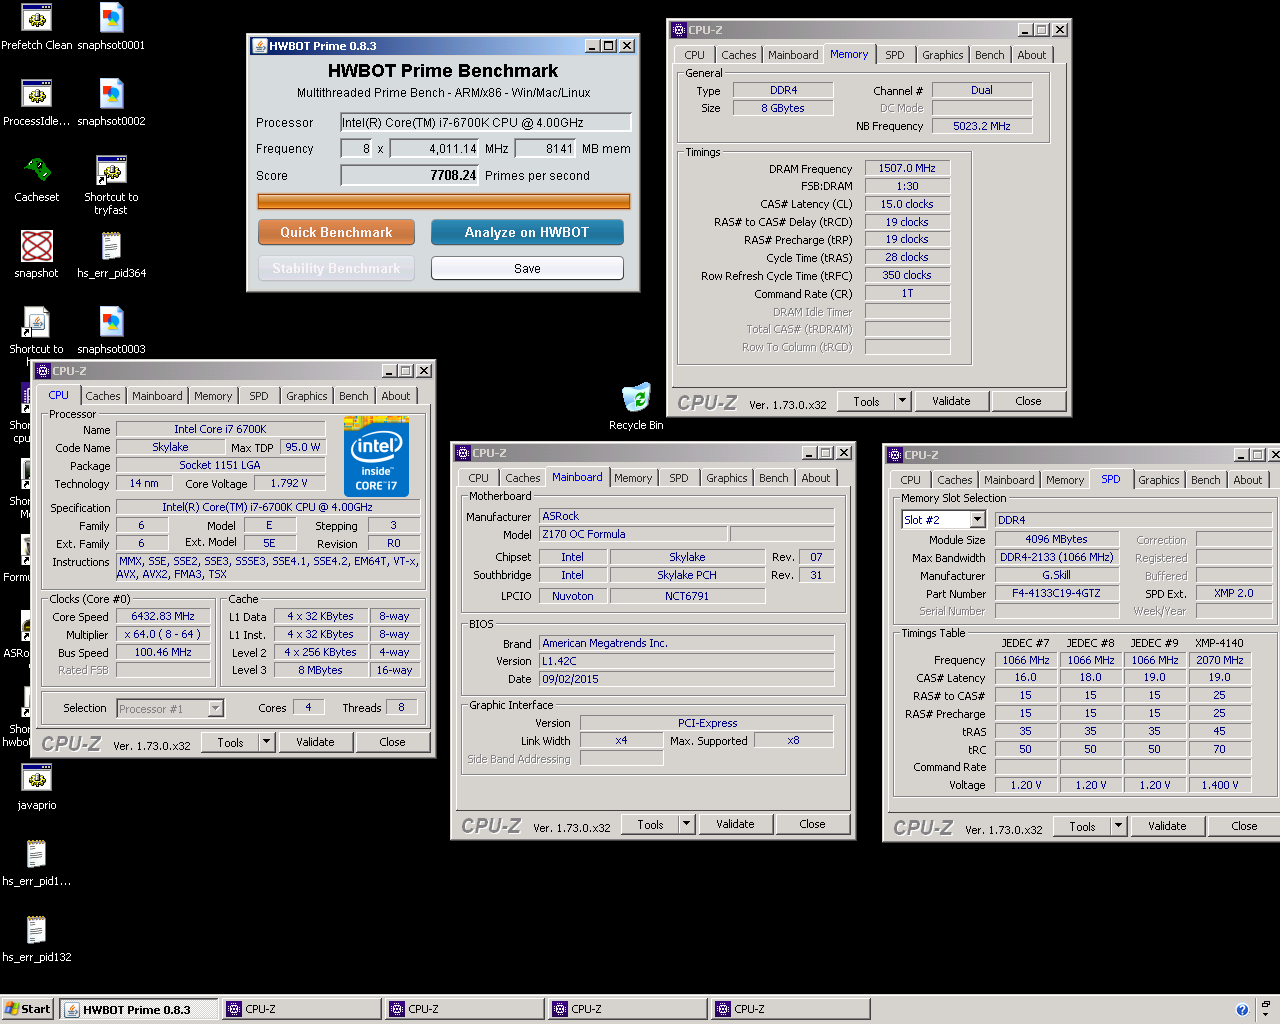Select the last CPU-Z taskbar button

coord(791,1009)
